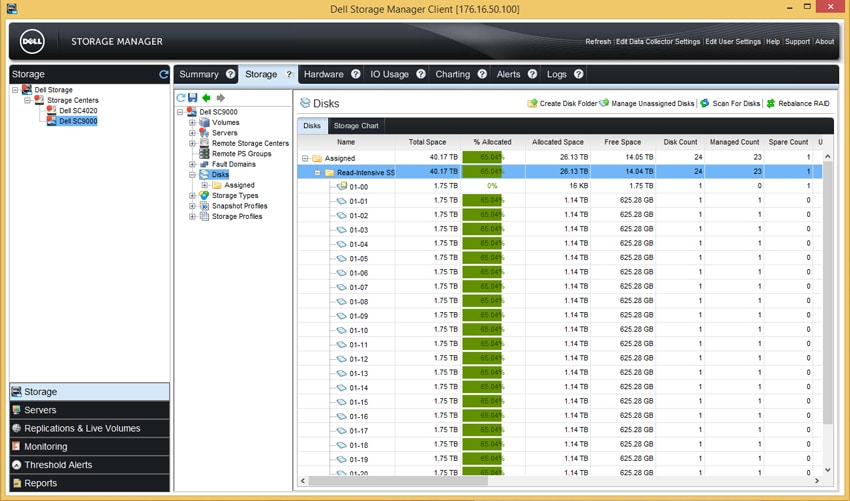The image size is (850, 501).
Task: Expand Assigned folder under Disks in tree
Action: tap(204, 185)
